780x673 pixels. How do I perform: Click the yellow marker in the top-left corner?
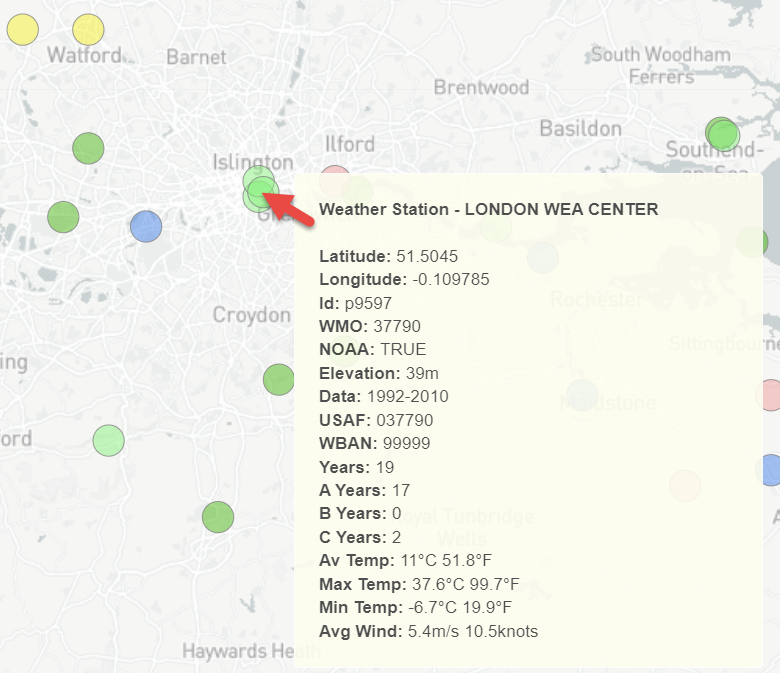(22, 30)
